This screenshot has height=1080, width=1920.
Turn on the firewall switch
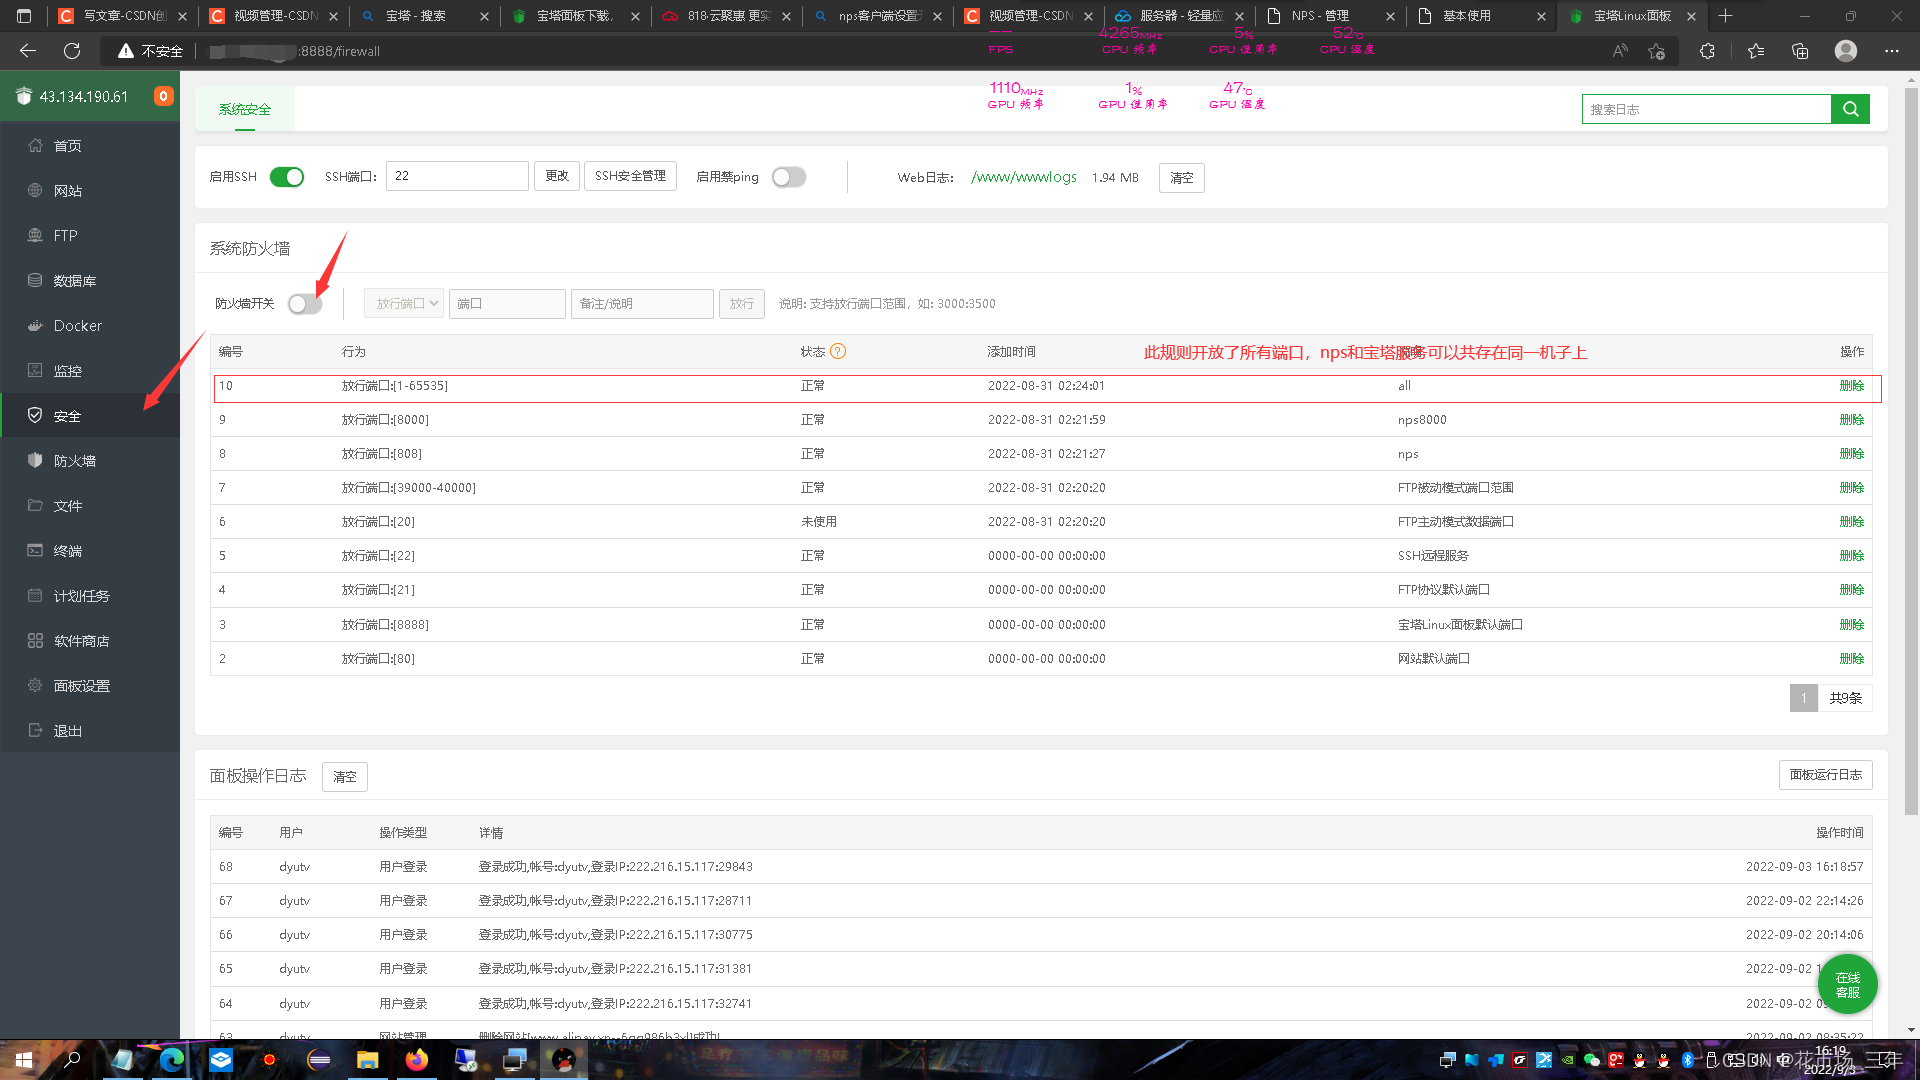click(305, 304)
